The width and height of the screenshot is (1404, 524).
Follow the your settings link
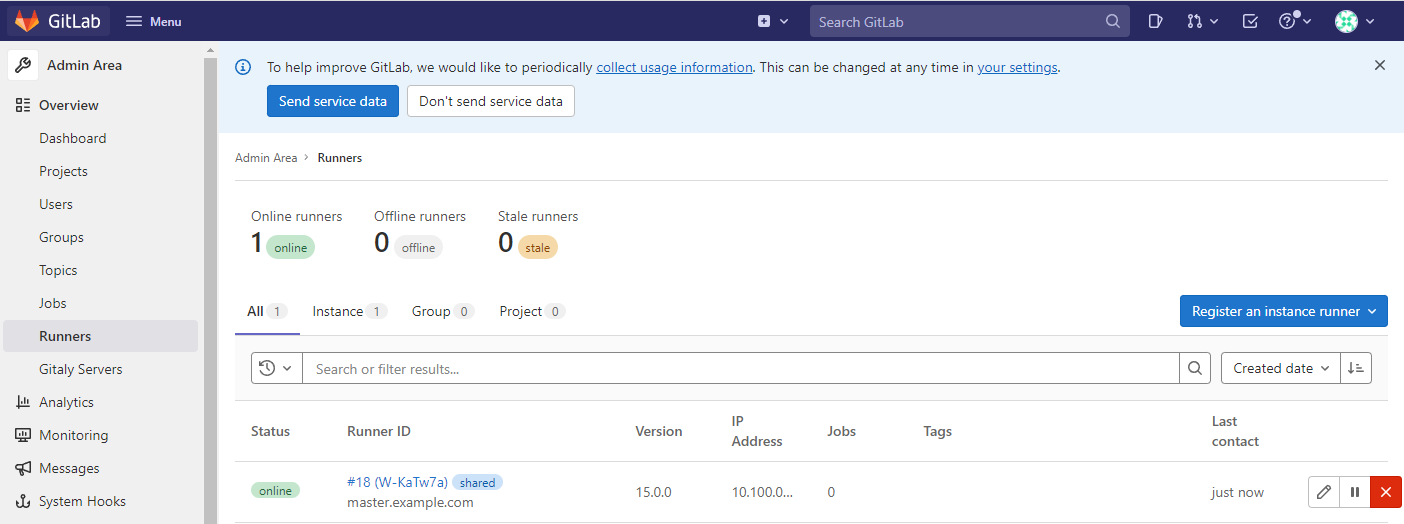[x=1017, y=67]
